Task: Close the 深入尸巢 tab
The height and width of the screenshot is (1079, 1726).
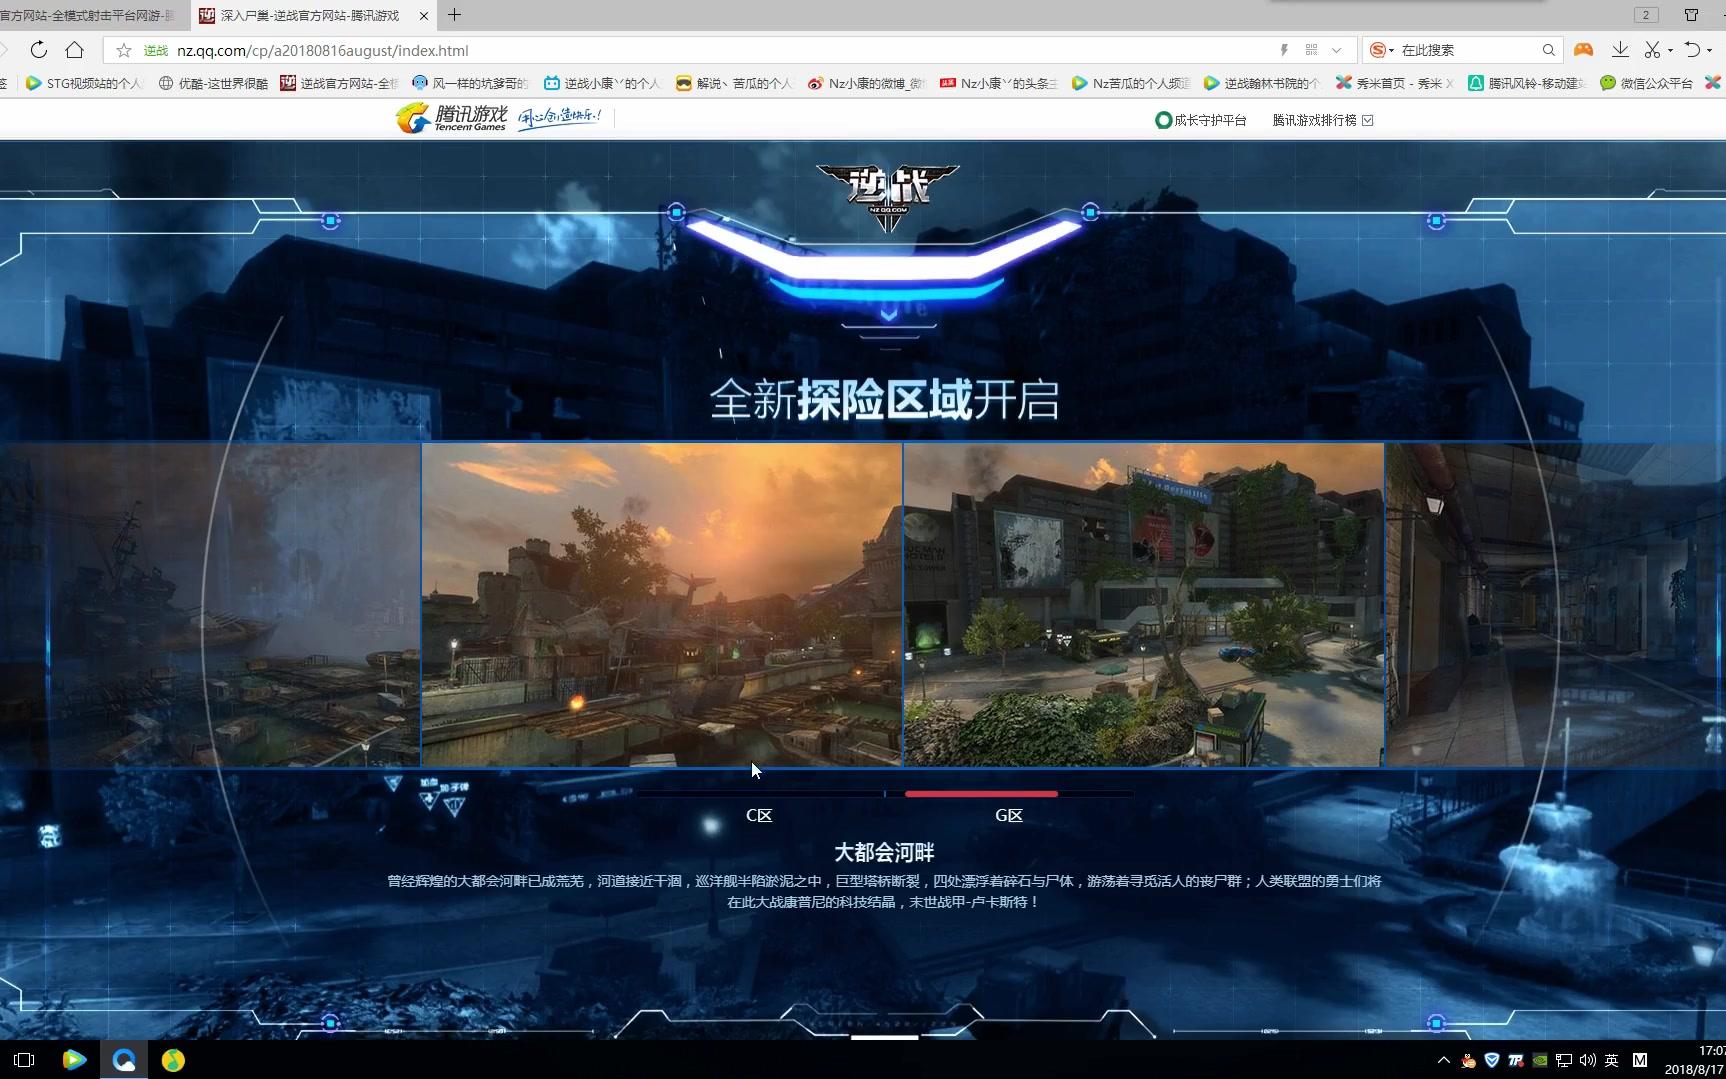Action: coord(423,16)
